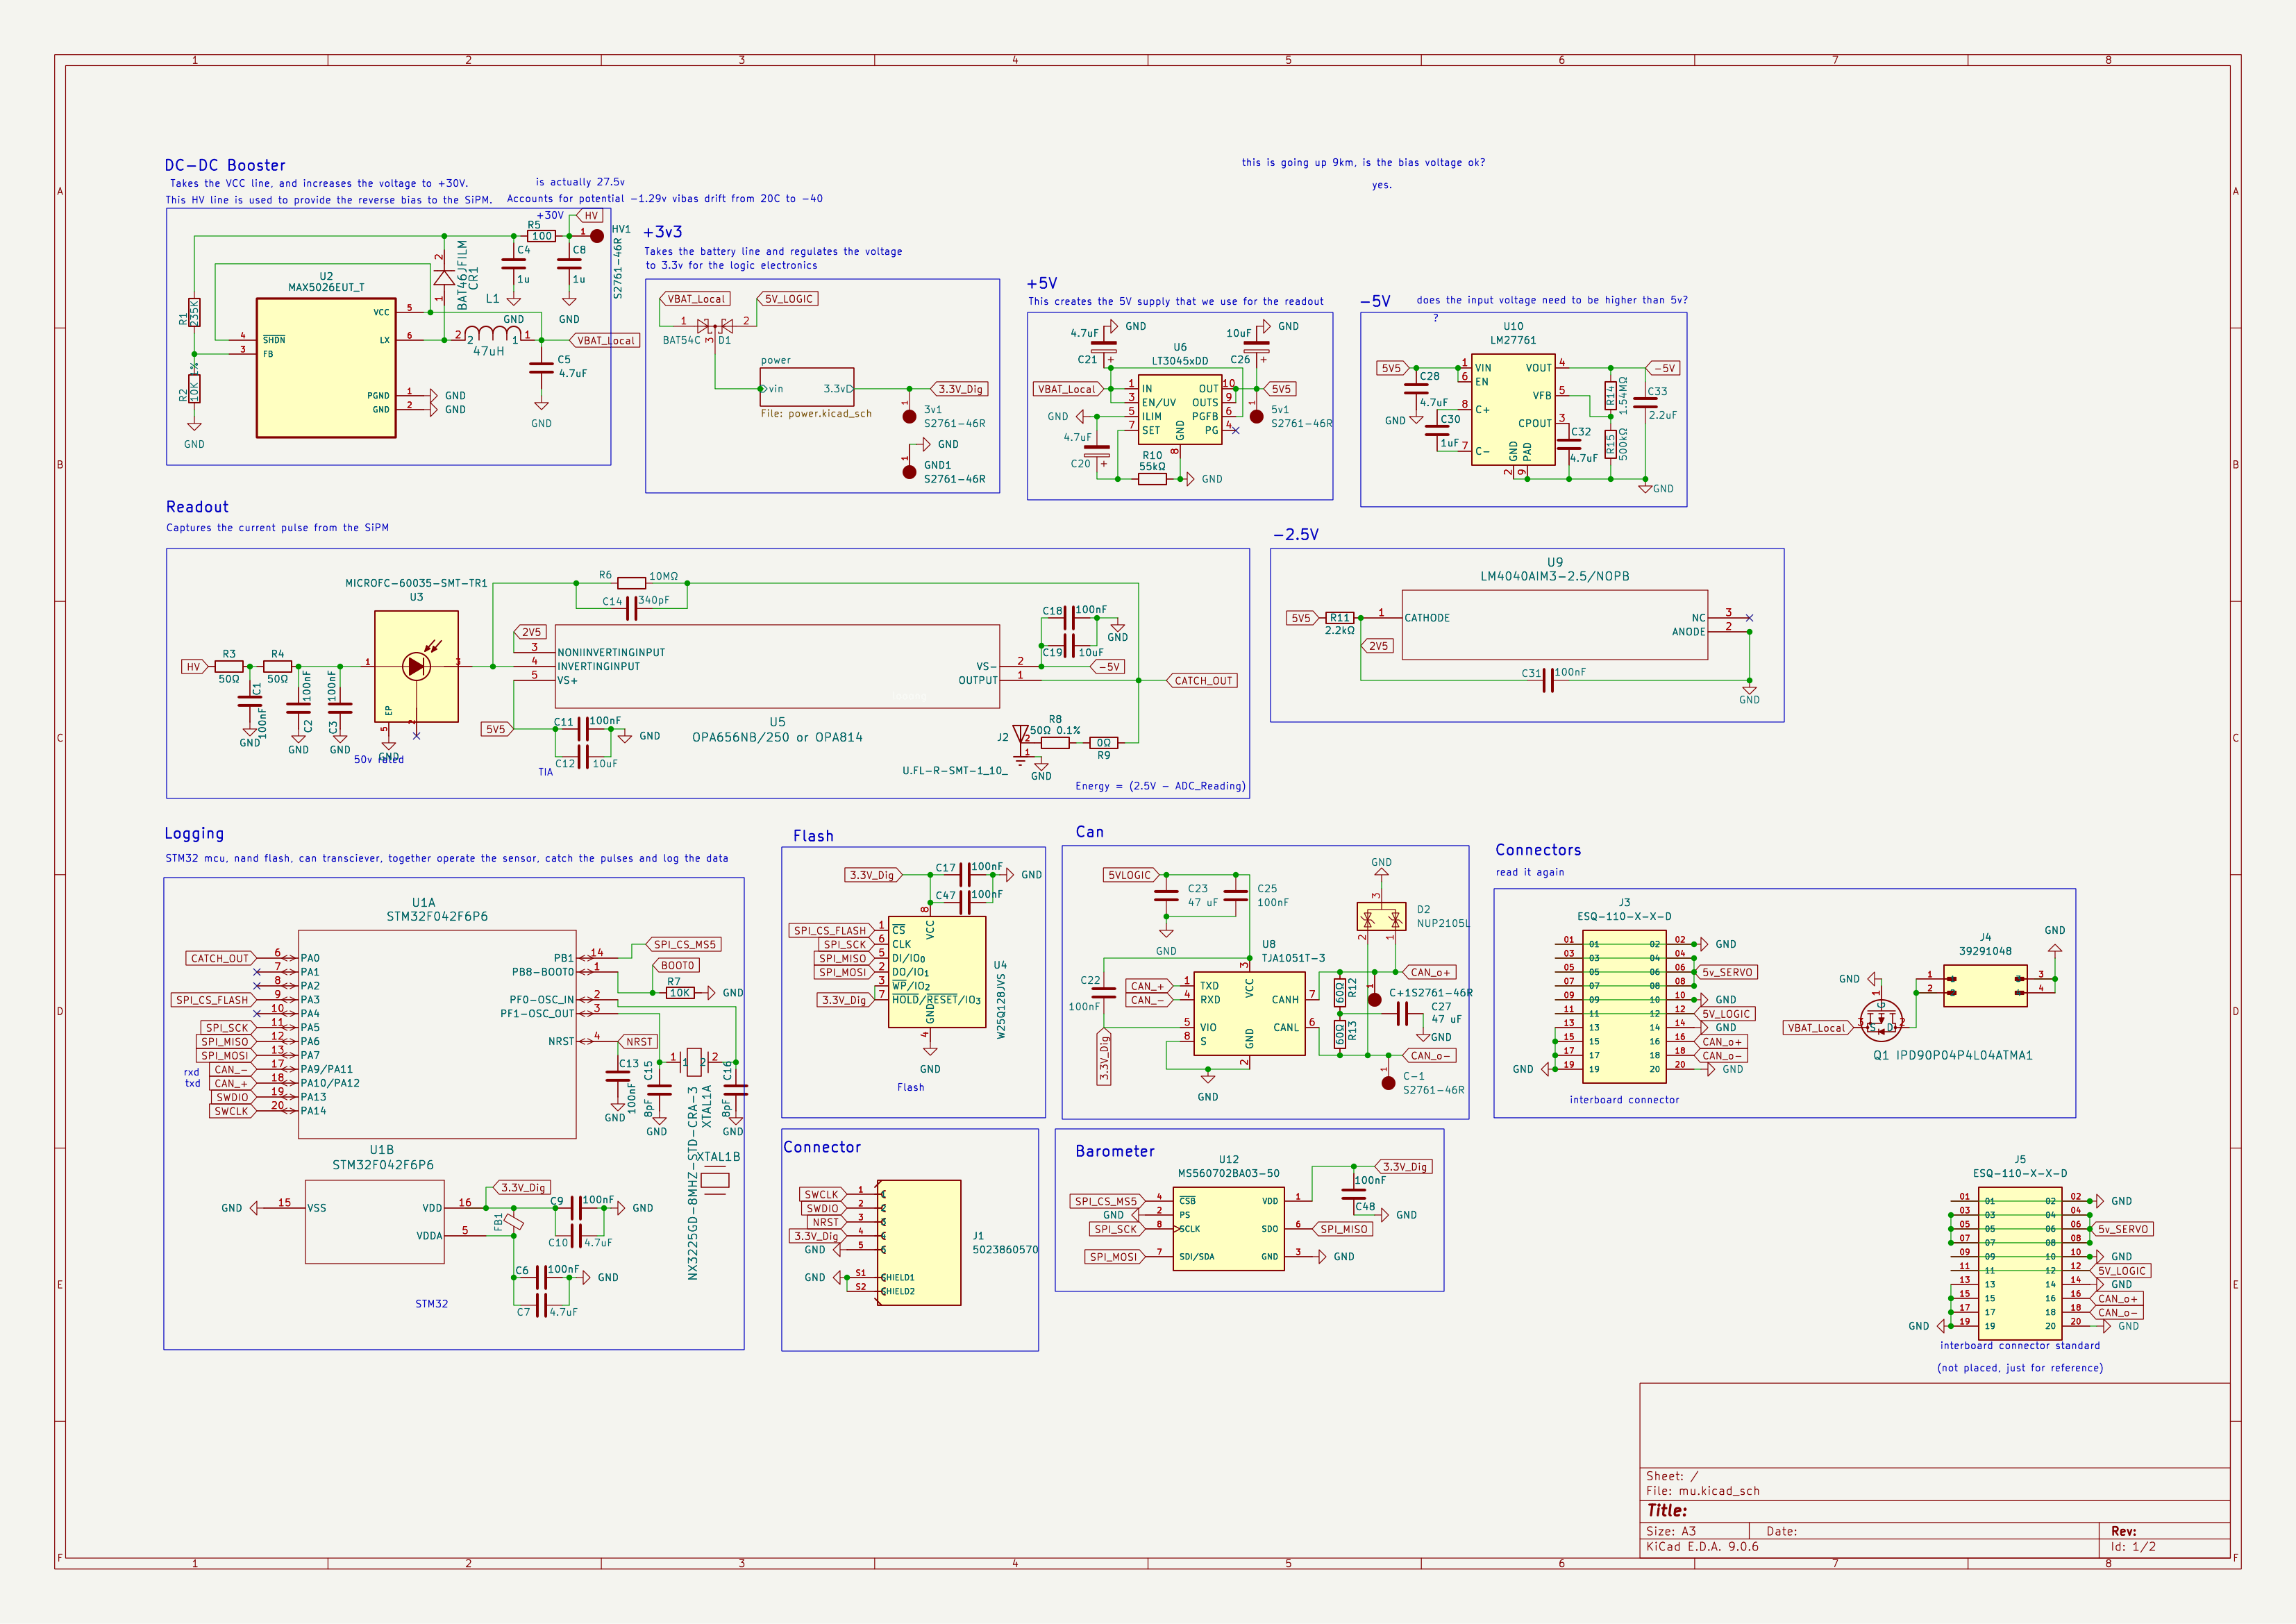Click the BOOT0 net label

[677, 965]
